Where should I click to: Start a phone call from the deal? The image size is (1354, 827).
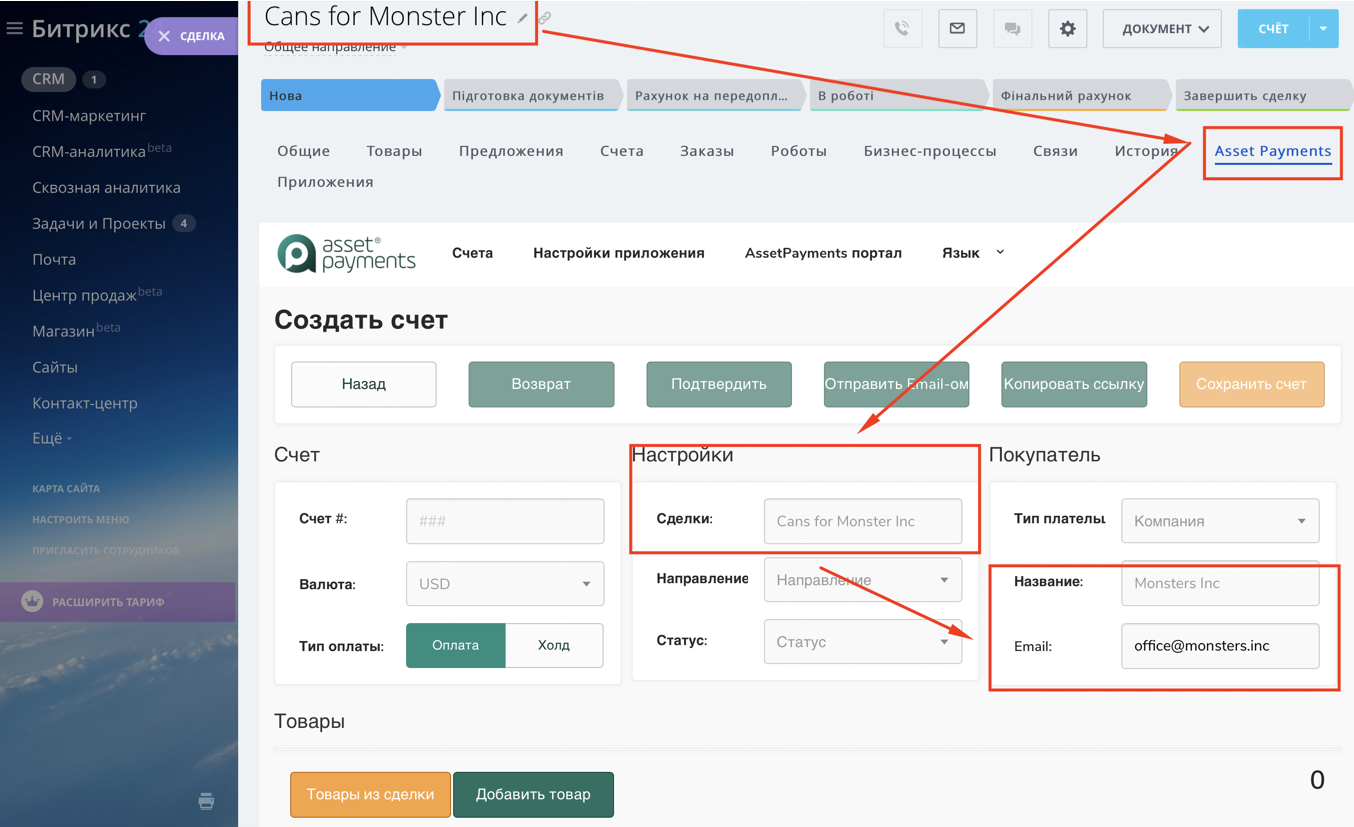coord(902,29)
